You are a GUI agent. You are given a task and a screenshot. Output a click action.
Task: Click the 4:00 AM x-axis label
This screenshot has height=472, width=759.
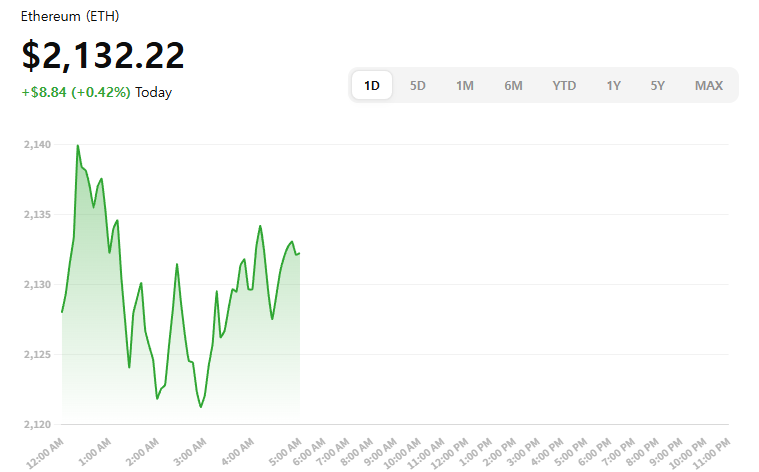237,452
